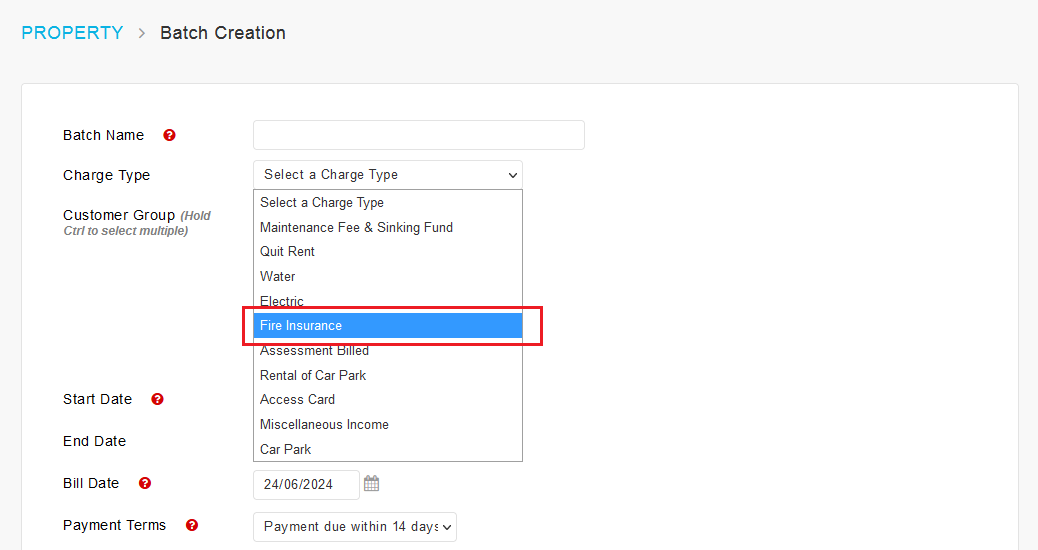This screenshot has width=1038, height=550.
Task: Choose Quit Rent from the list
Action: [x=388, y=252]
